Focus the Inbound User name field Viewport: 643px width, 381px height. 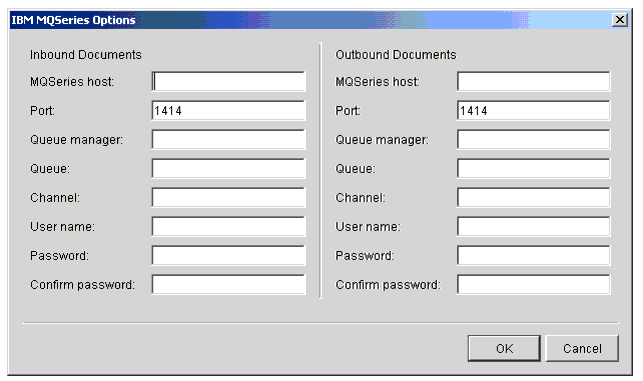coord(228,226)
